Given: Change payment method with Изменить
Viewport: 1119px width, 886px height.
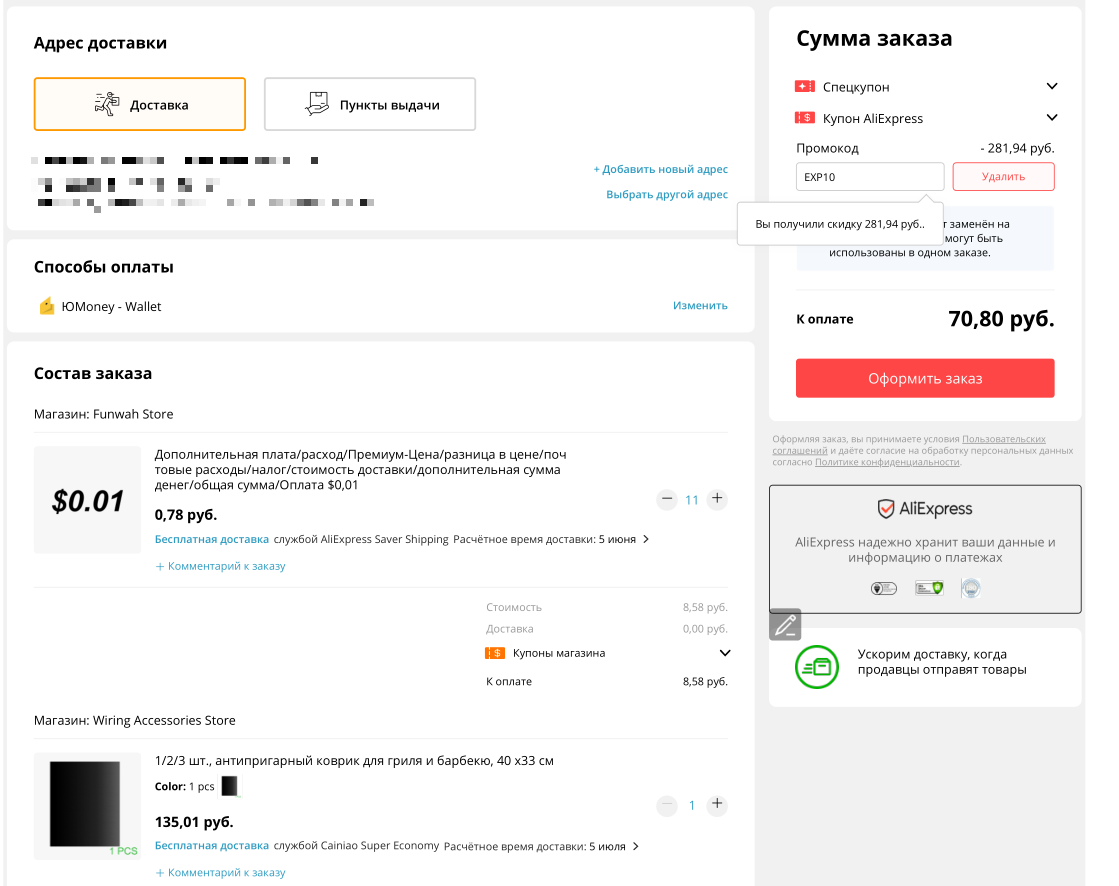Looking at the screenshot, I should coord(700,305).
